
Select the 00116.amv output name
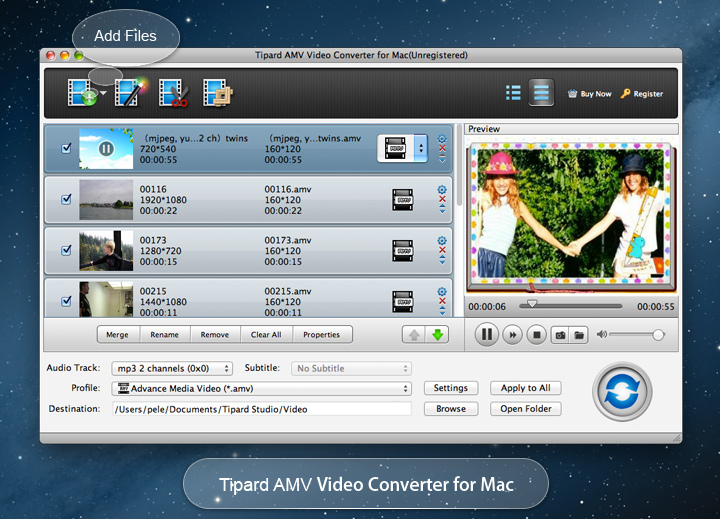[288, 189]
